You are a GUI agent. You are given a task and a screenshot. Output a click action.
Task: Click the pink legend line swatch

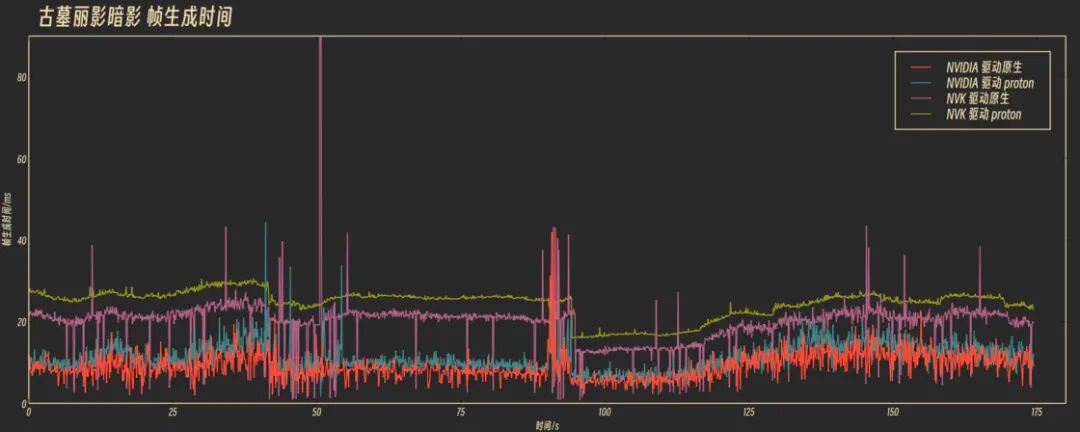pos(921,99)
